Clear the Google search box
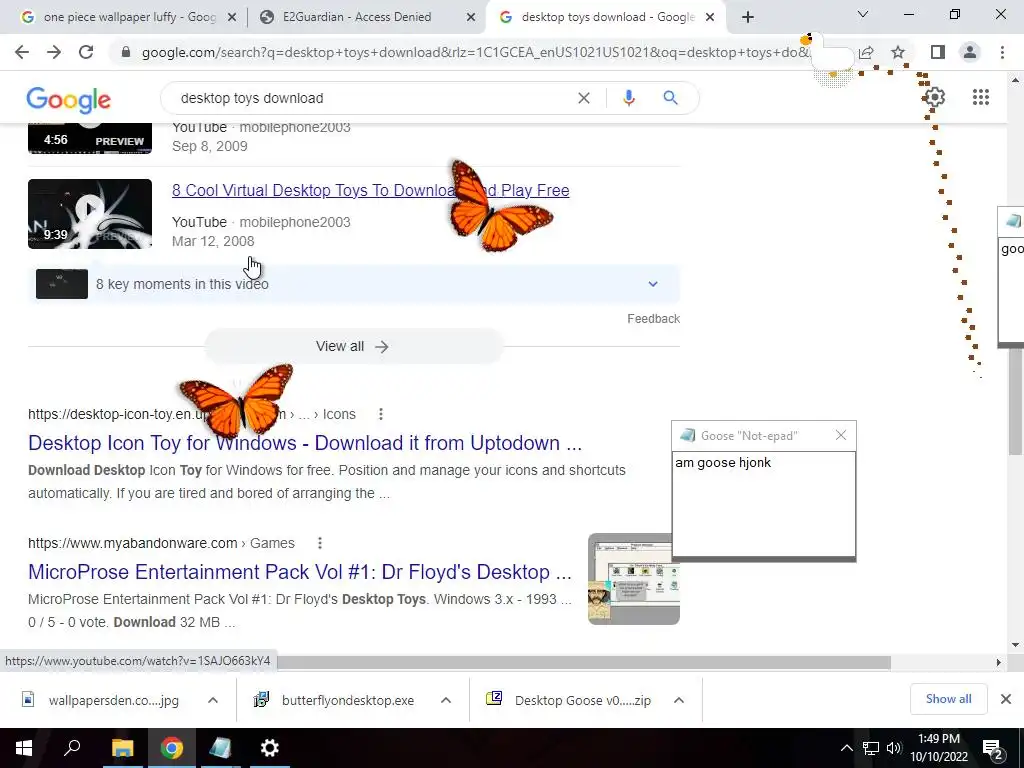Screen dimensions: 1024x768 (x=584, y=98)
